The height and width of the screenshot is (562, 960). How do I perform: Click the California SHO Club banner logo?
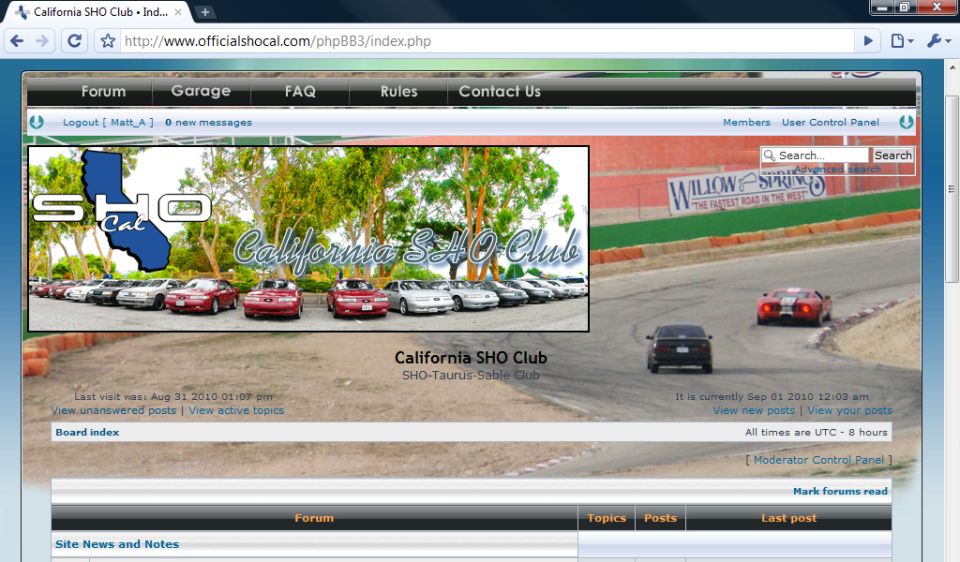(x=309, y=239)
